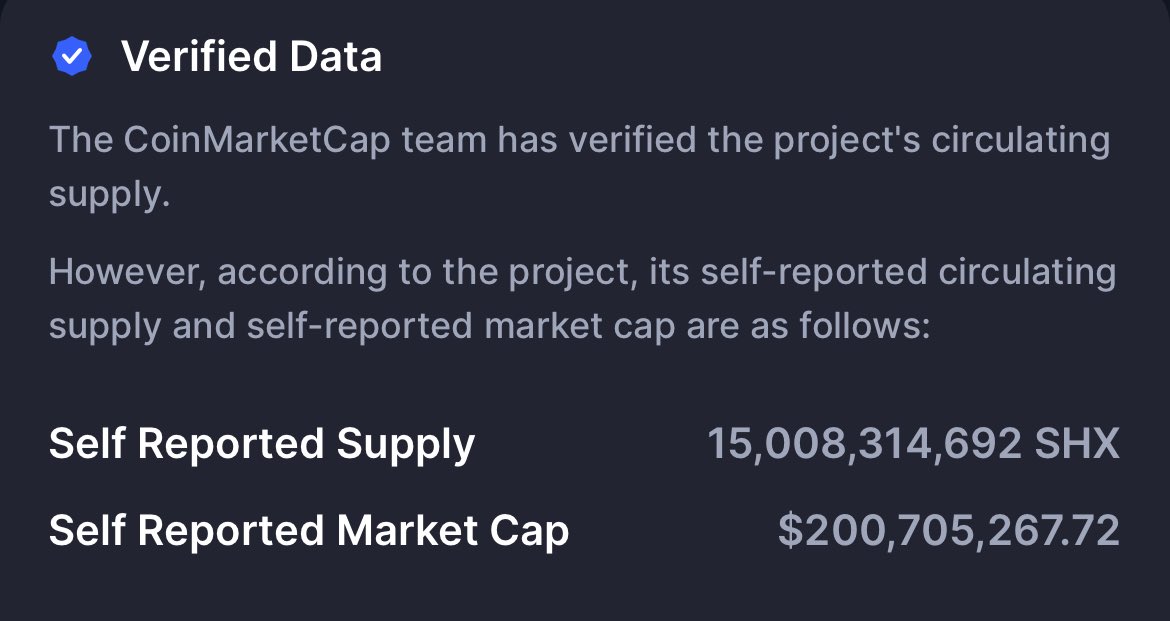This screenshot has height=621, width=1170.
Task: Click the blue verified checkmark badge
Action: click(72, 56)
